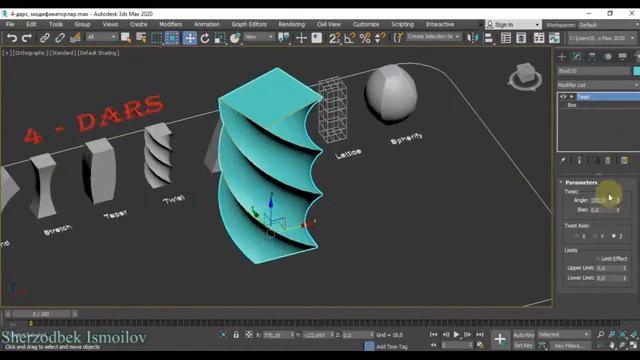Viewport: 640px width, 360px height.
Task: Open the Rendering menu
Action: (291, 24)
